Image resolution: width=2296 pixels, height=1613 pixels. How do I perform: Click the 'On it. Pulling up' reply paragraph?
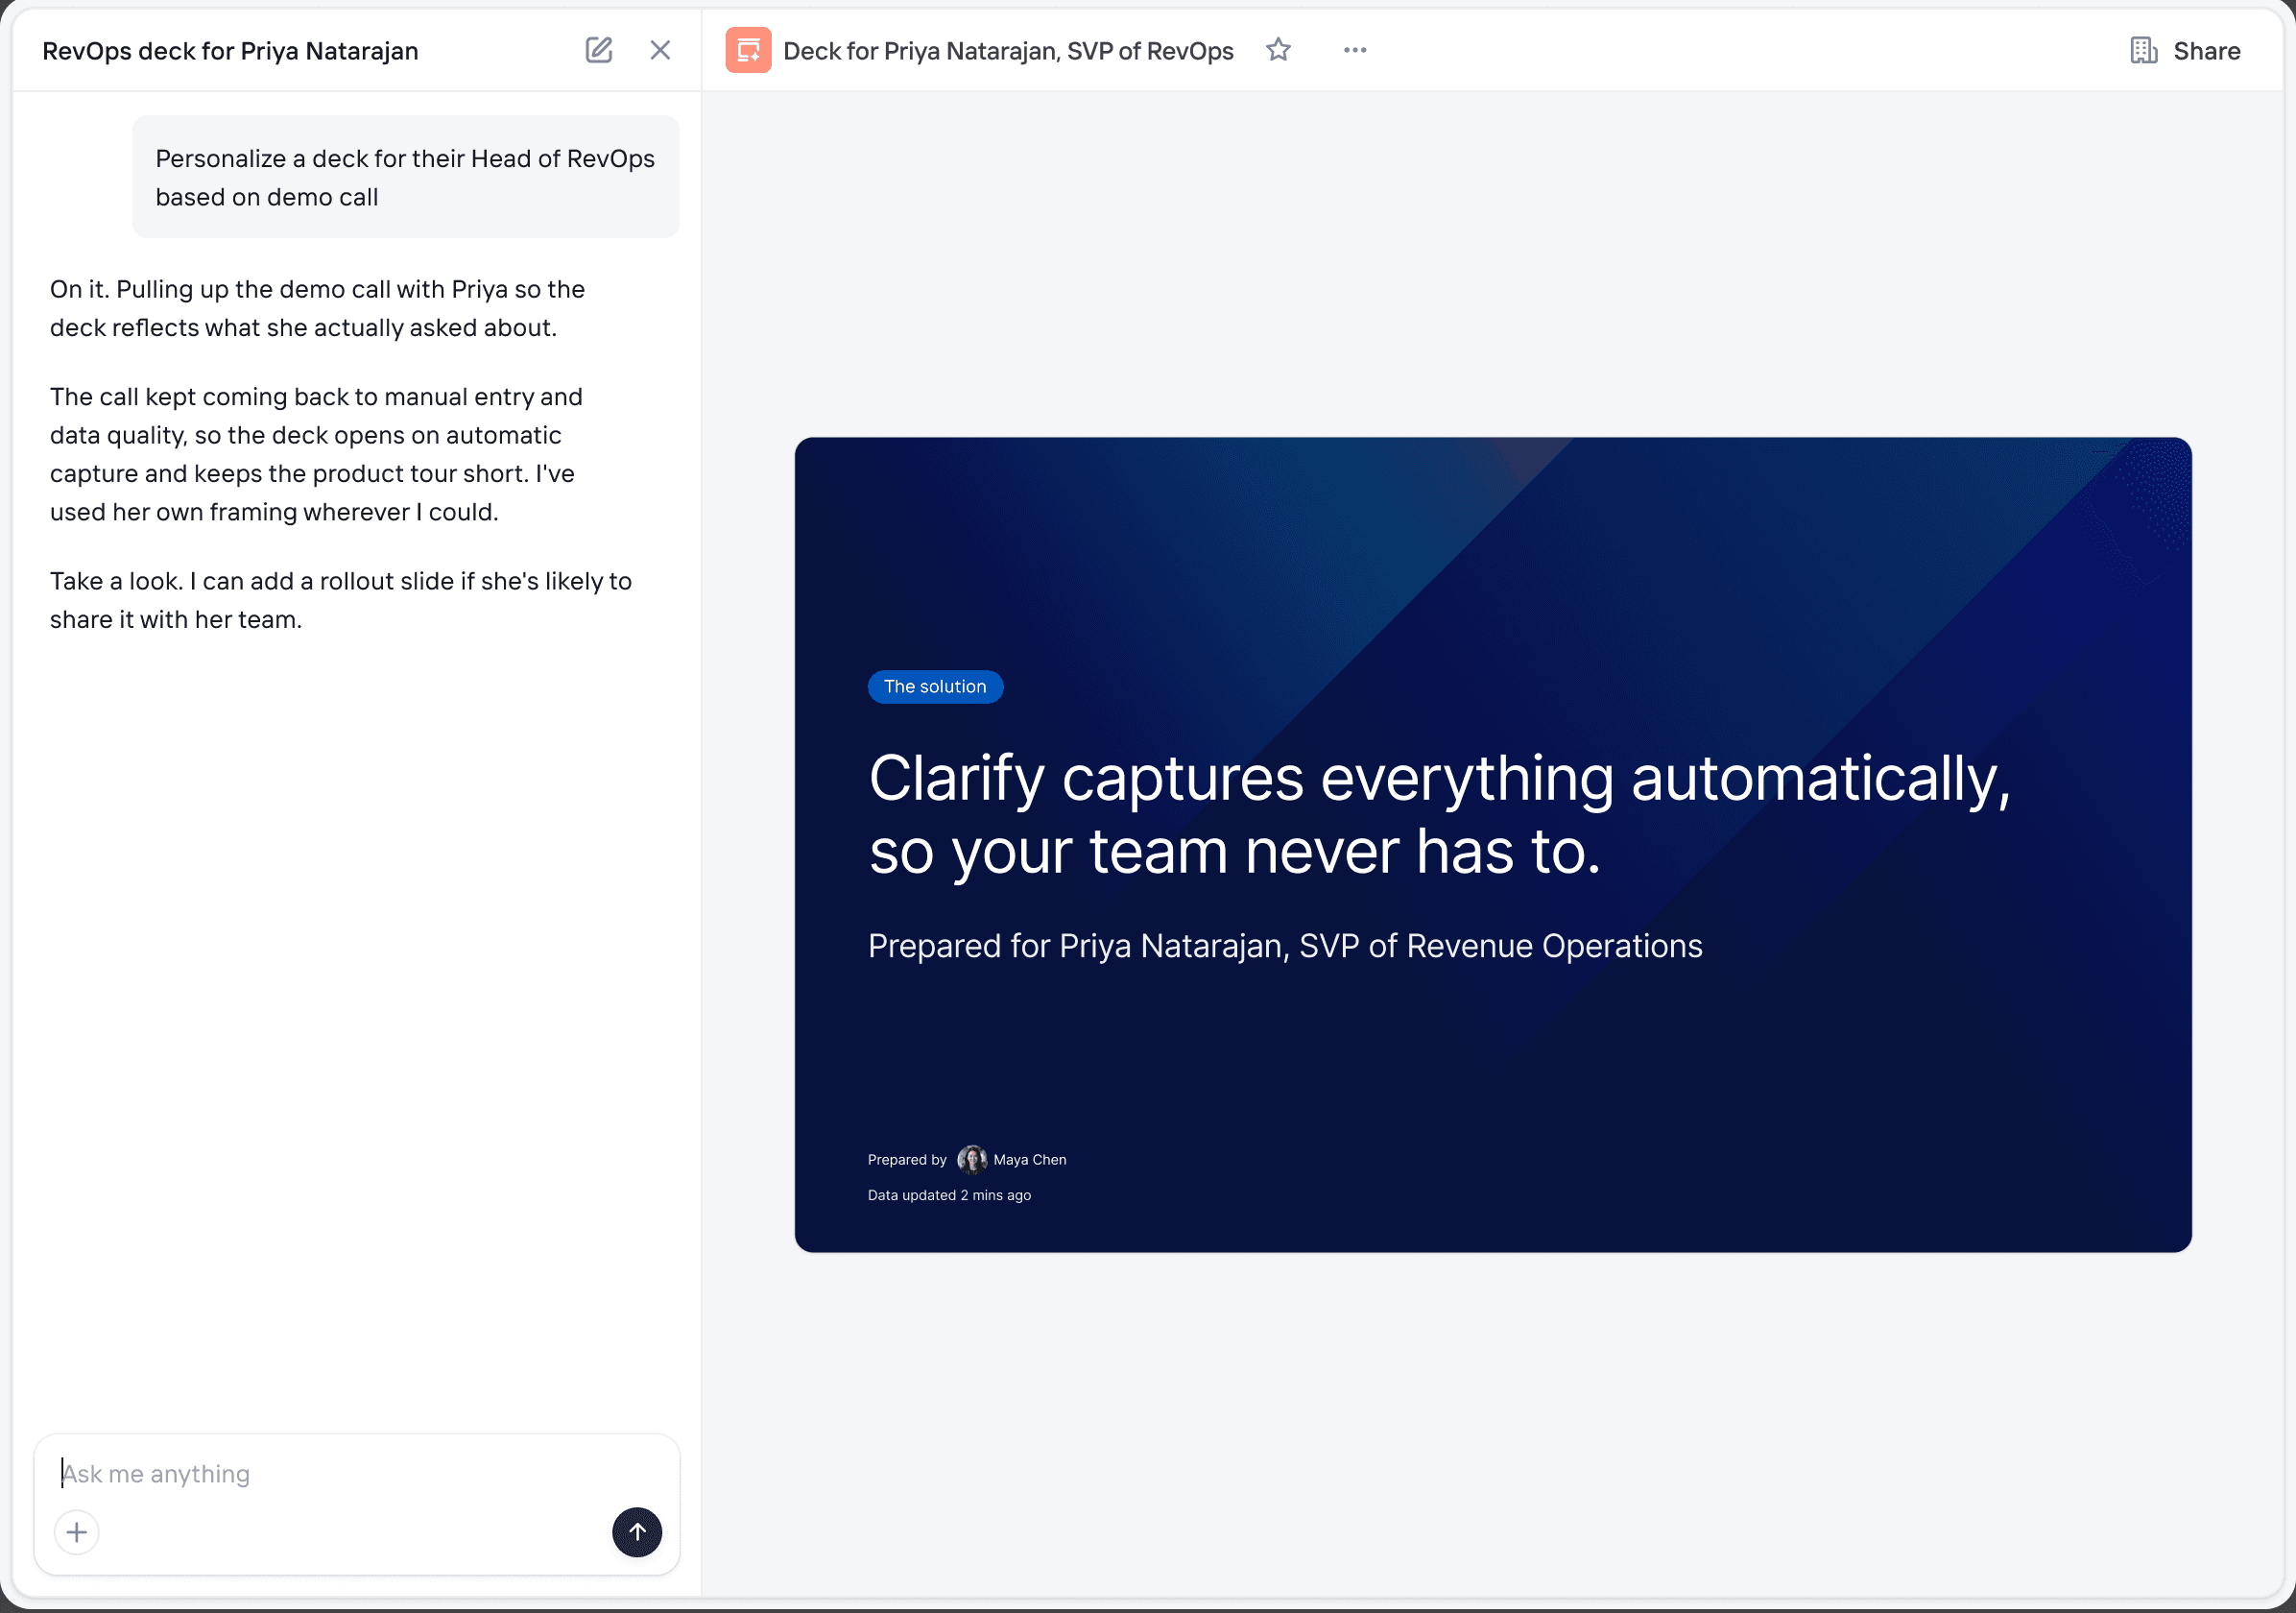tap(318, 308)
